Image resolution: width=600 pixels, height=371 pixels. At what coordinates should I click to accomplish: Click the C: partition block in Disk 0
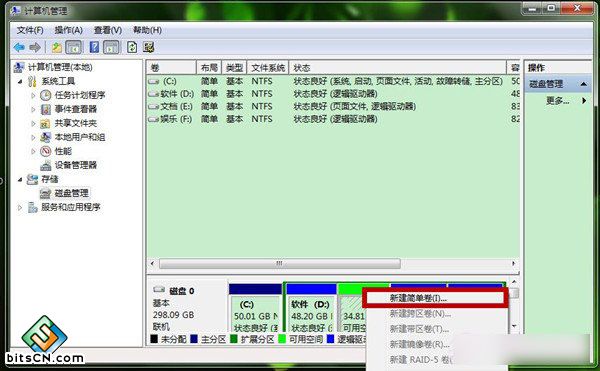[256, 308]
